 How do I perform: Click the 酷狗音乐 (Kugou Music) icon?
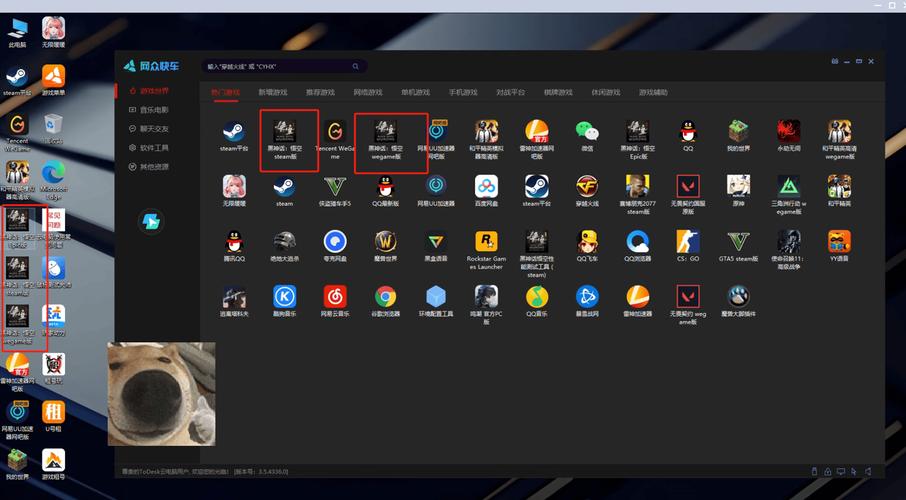coord(285,296)
